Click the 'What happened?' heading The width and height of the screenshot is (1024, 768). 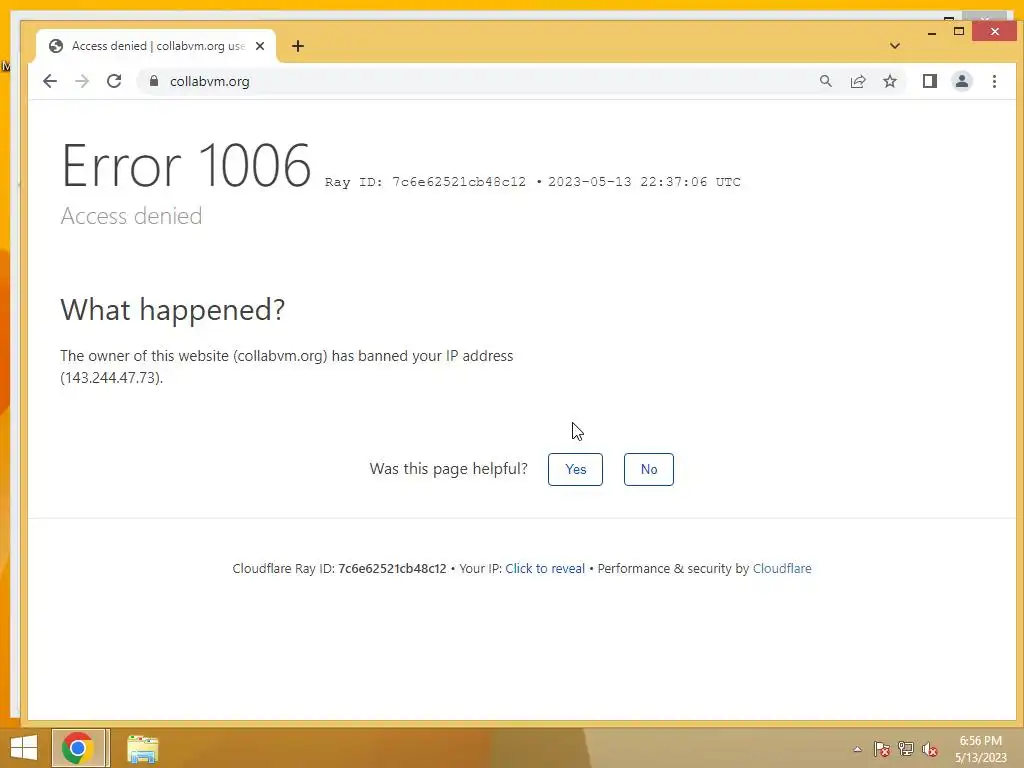tap(172, 310)
